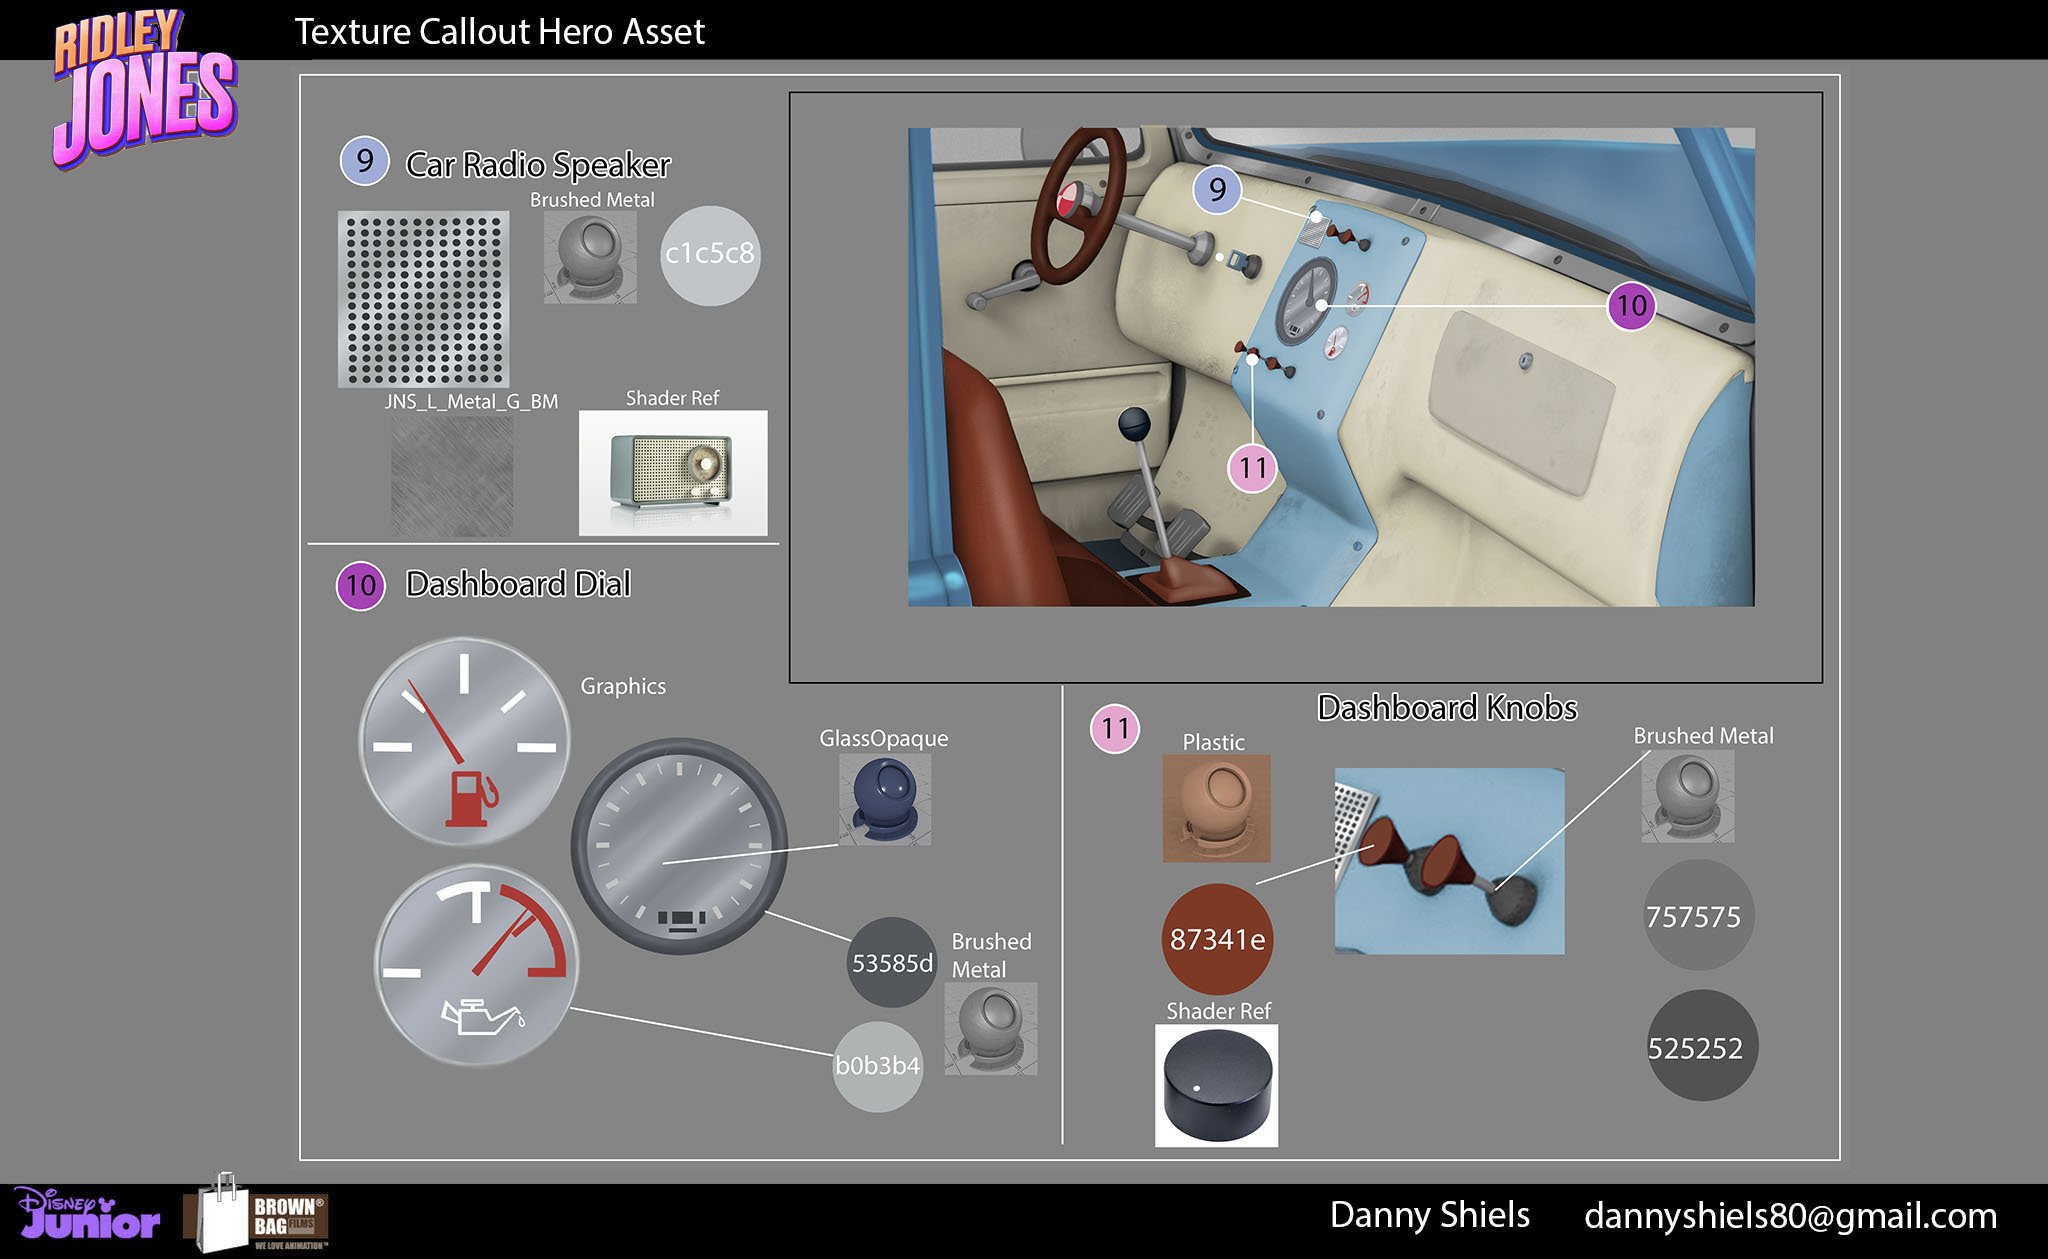Click the perforated speaker grille texture
The height and width of the screenshot is (1259, 2048).
(x=424, y=298)
